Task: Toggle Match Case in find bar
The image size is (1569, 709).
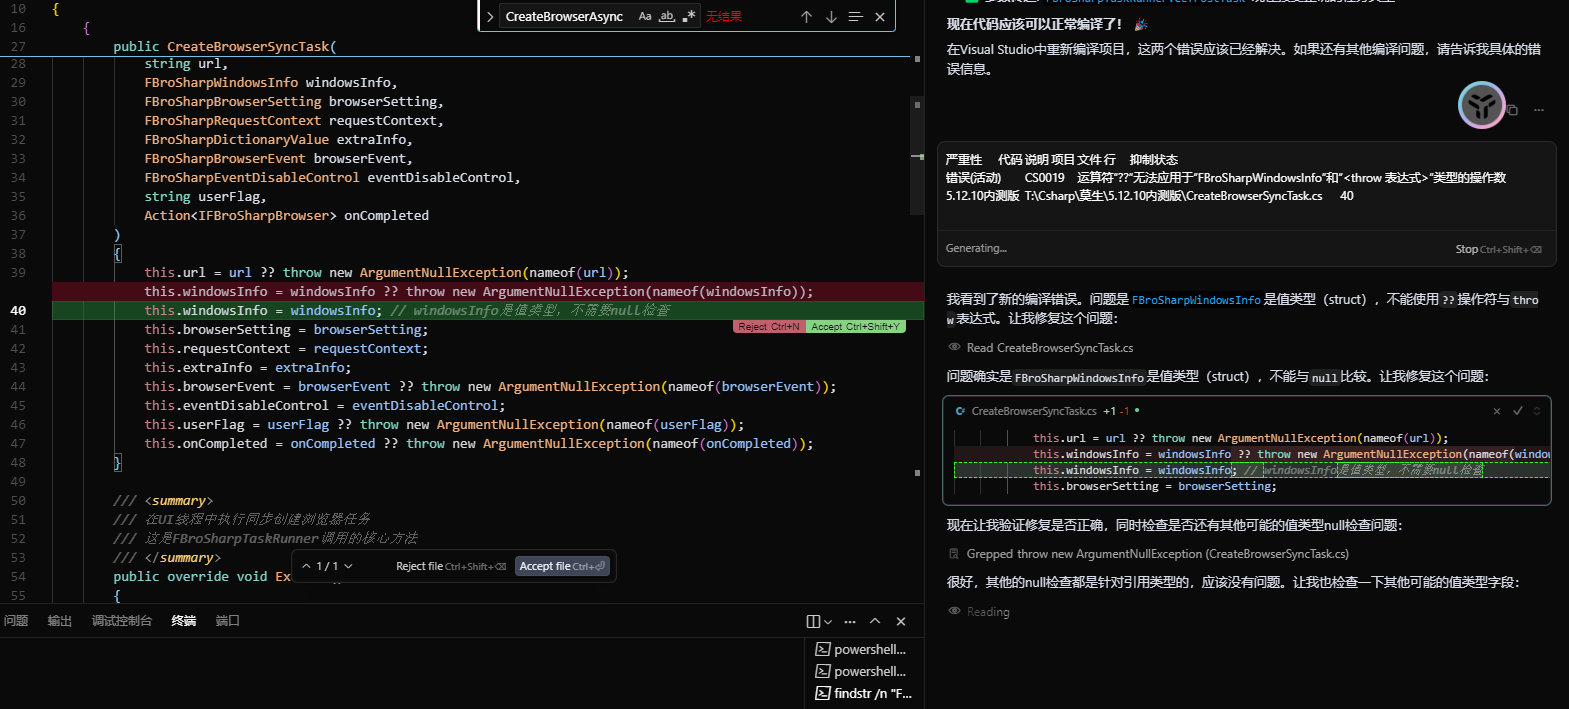Action: click(x=645, y=16)
